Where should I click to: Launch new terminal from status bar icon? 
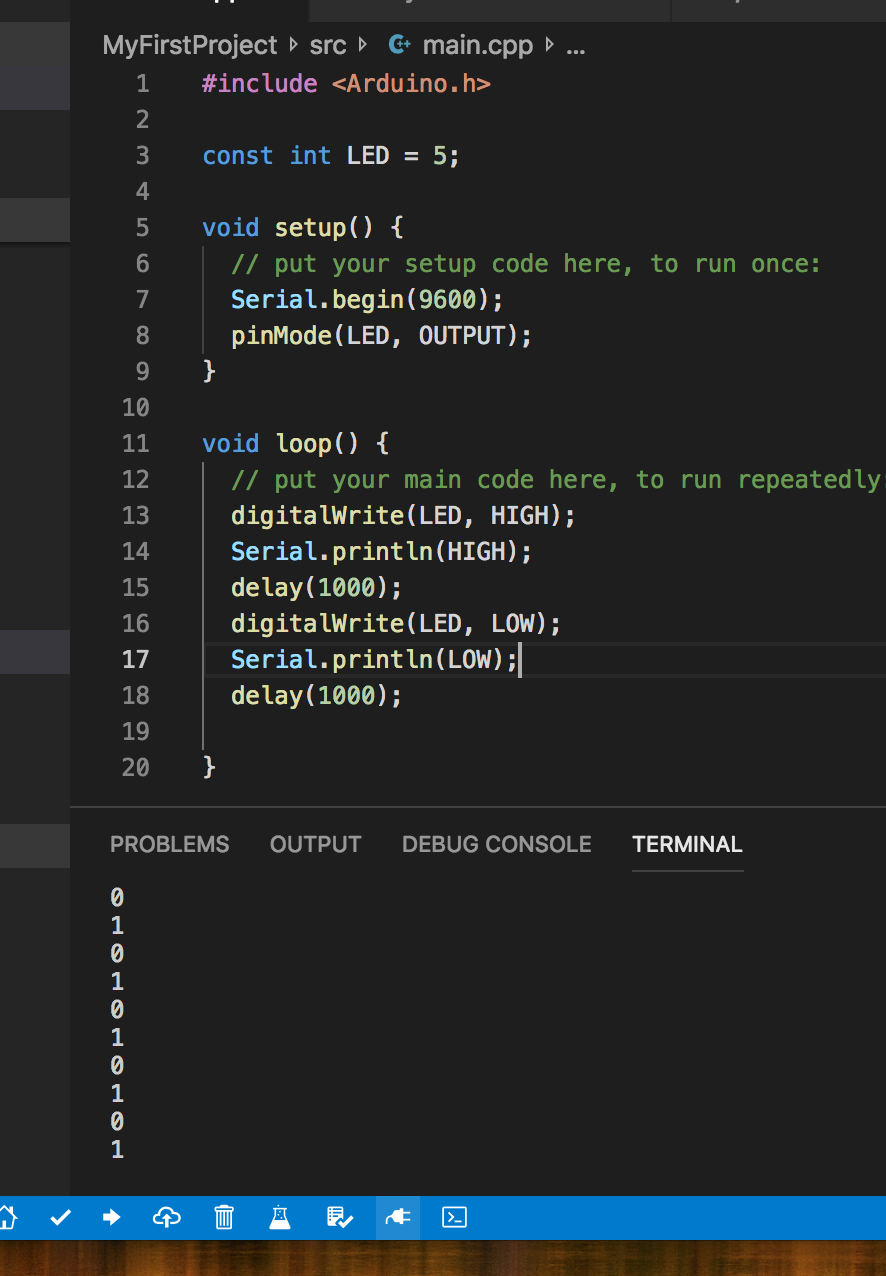(x=455, y=1217)
